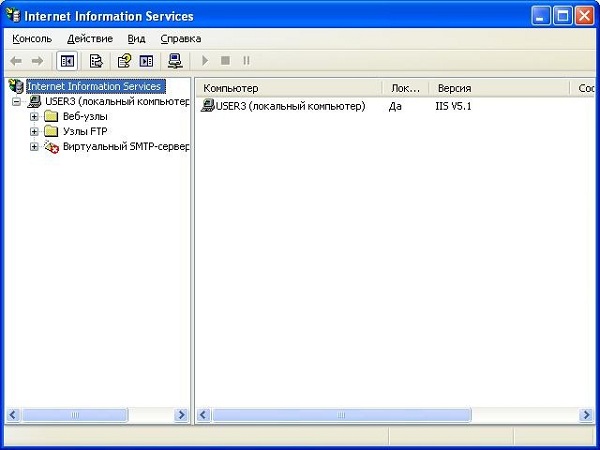Click the Веб-узлы folder icon
This screenshot has height=450, width=600.
point(51,116)
